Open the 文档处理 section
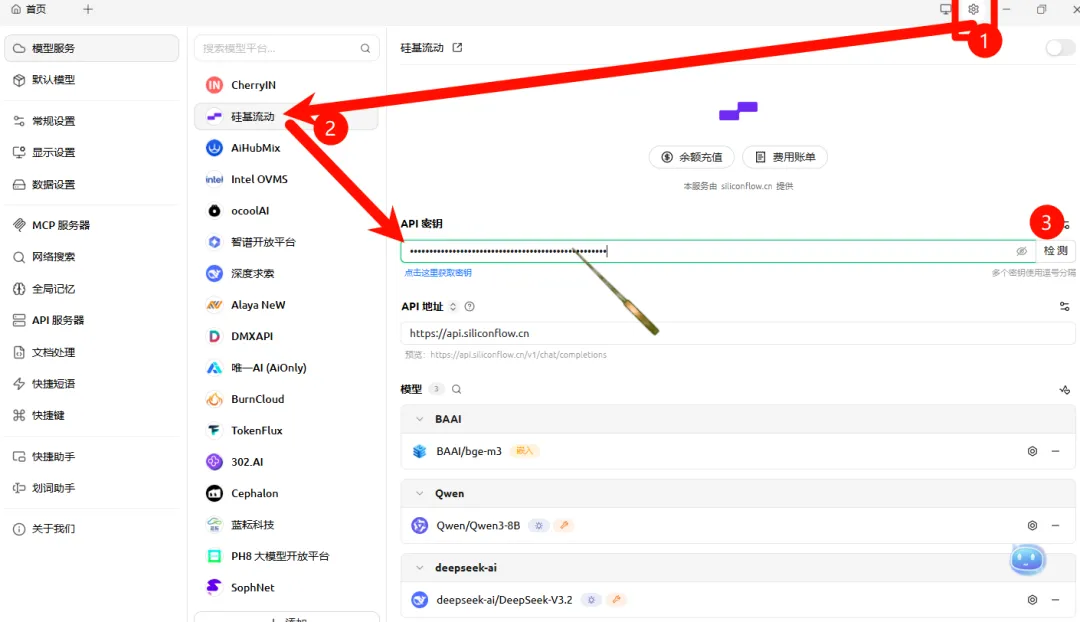 click(x=92, y=352)
